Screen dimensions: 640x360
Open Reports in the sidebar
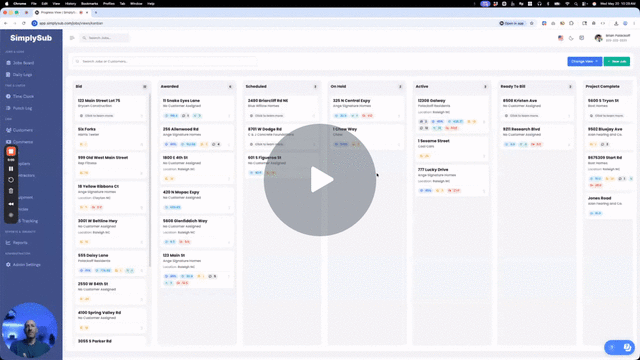17,242
